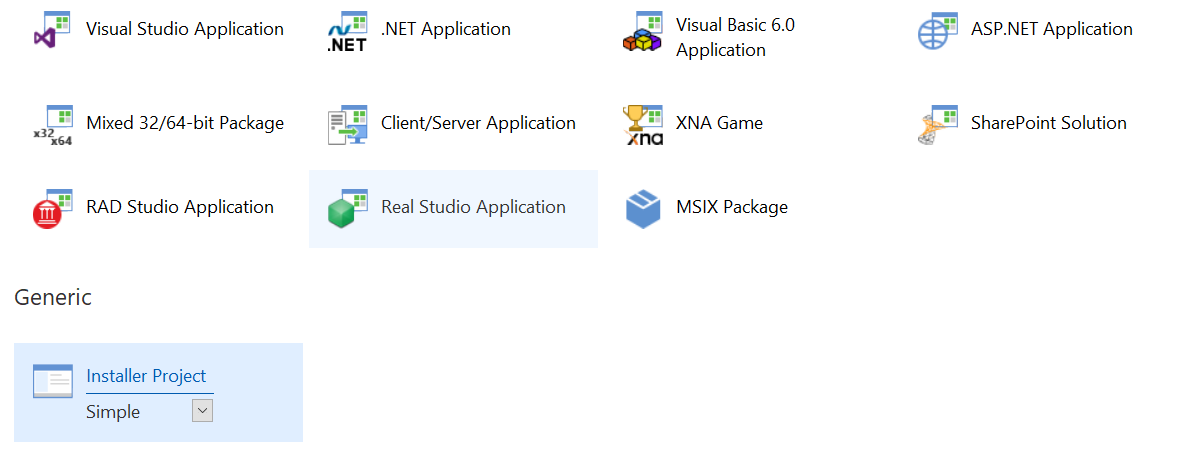Choose the 'Visual Basic 6.0 Application' label

click(735, 37)
